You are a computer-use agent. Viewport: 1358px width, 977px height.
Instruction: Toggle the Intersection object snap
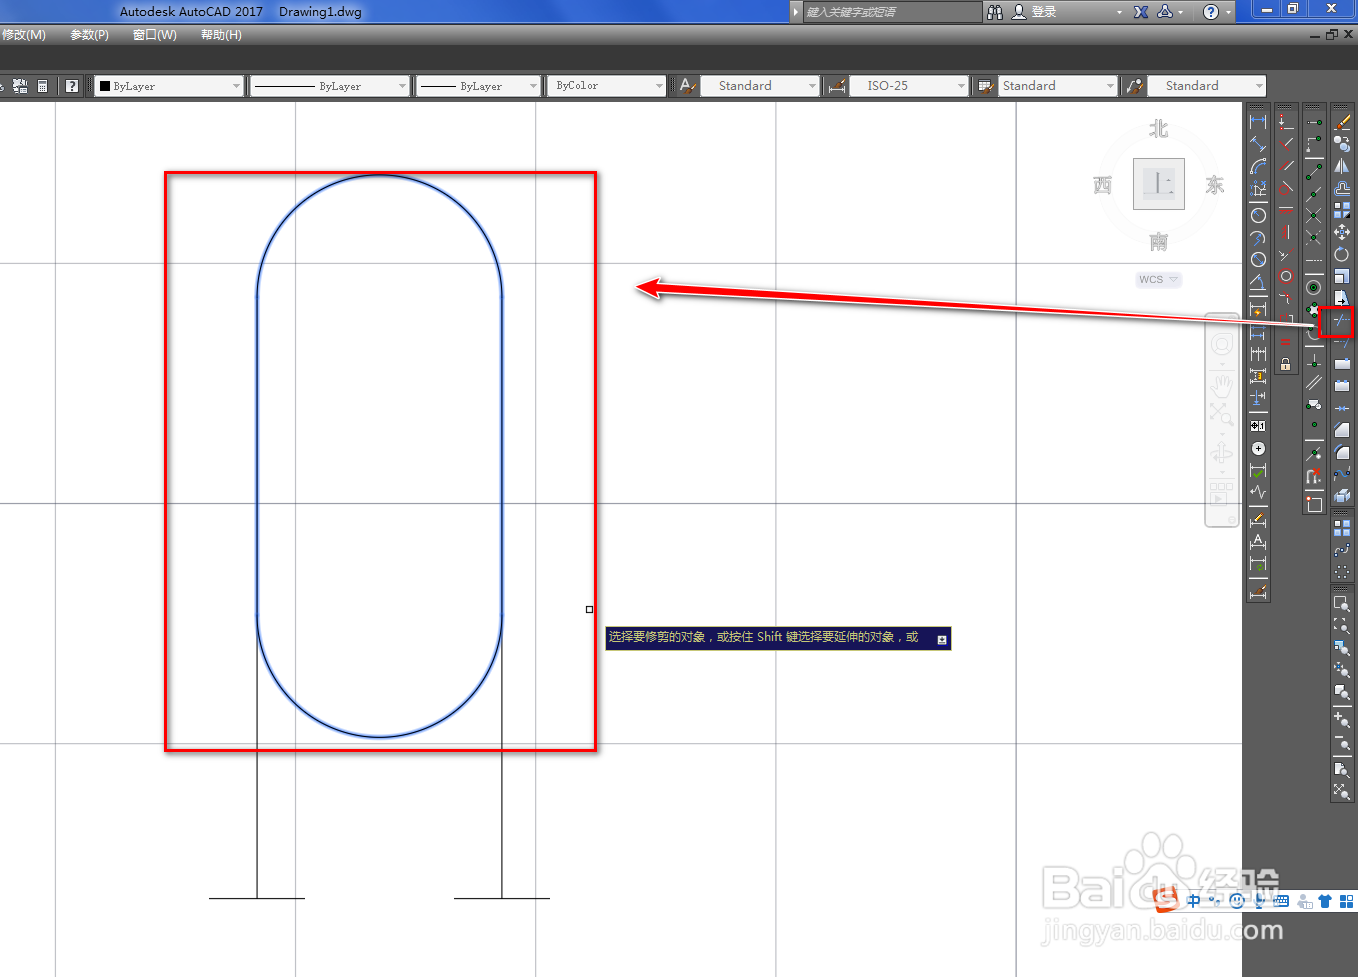point(1313,215)
